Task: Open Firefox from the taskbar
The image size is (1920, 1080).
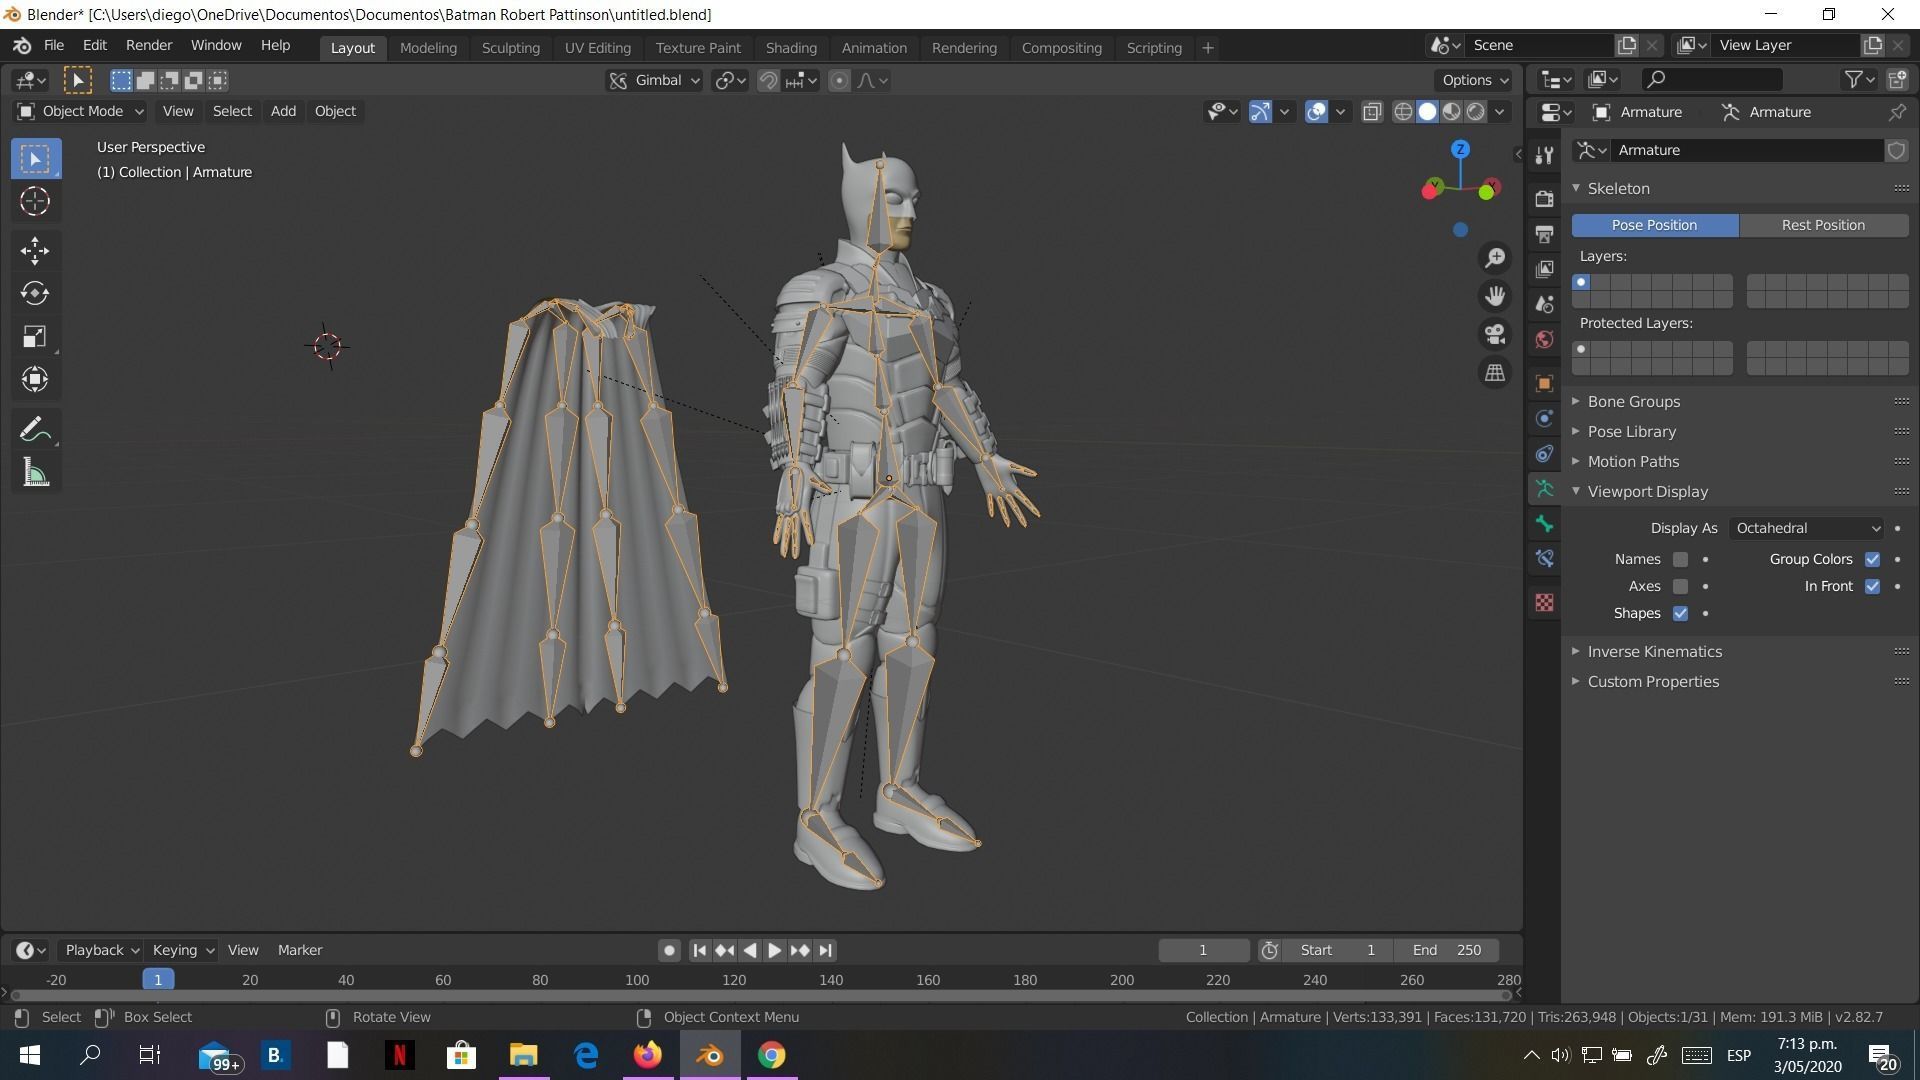Action: [x=647, y=1055]
